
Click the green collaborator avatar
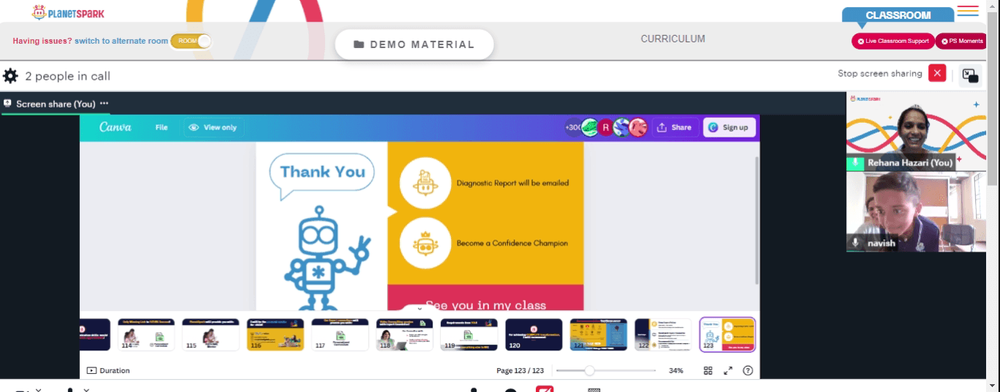[x=589, y=127]
